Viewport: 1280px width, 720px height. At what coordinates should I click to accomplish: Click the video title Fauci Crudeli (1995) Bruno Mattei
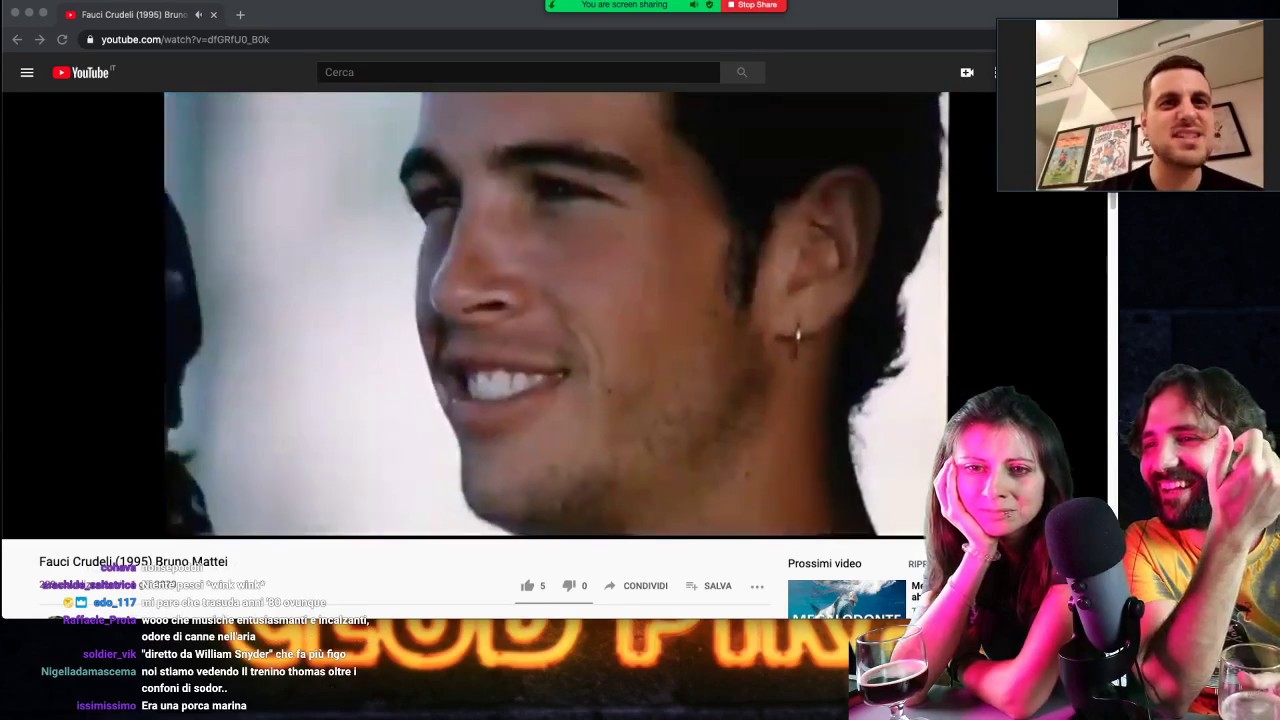point(133,561)
